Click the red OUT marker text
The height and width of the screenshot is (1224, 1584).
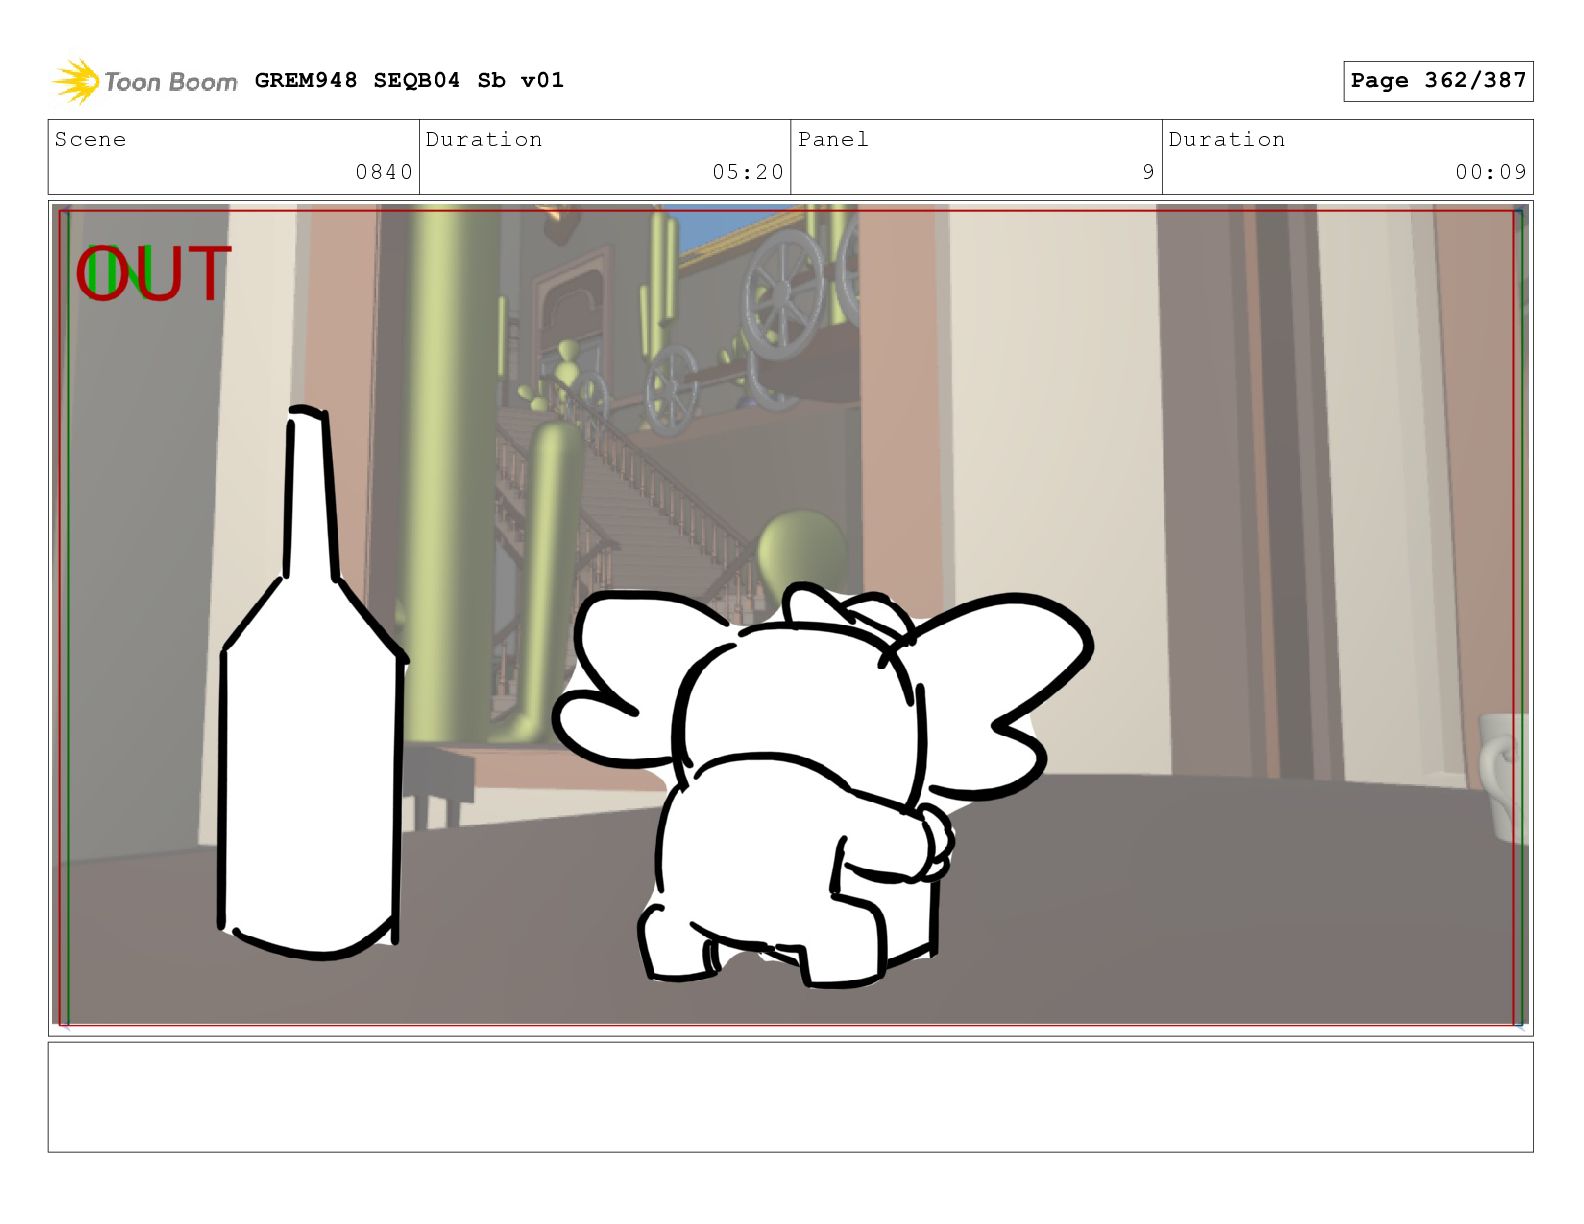[153, 273]
